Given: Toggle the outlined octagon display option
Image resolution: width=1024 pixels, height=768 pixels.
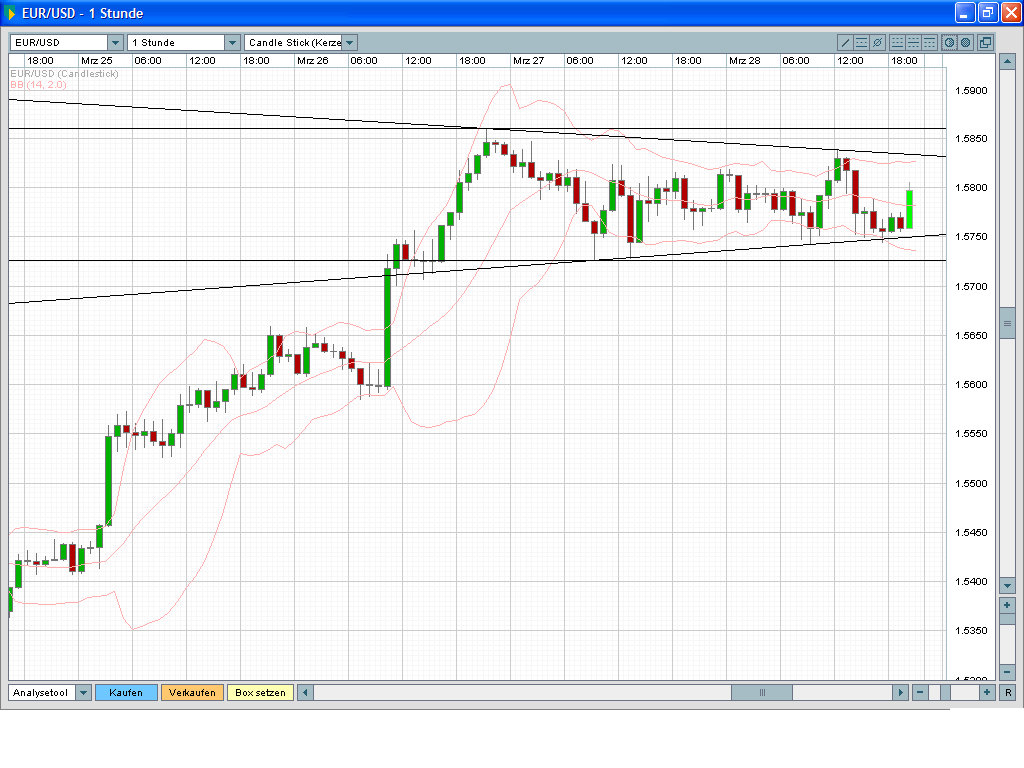Looking at the screenshot, I should (x=950, y=42).
